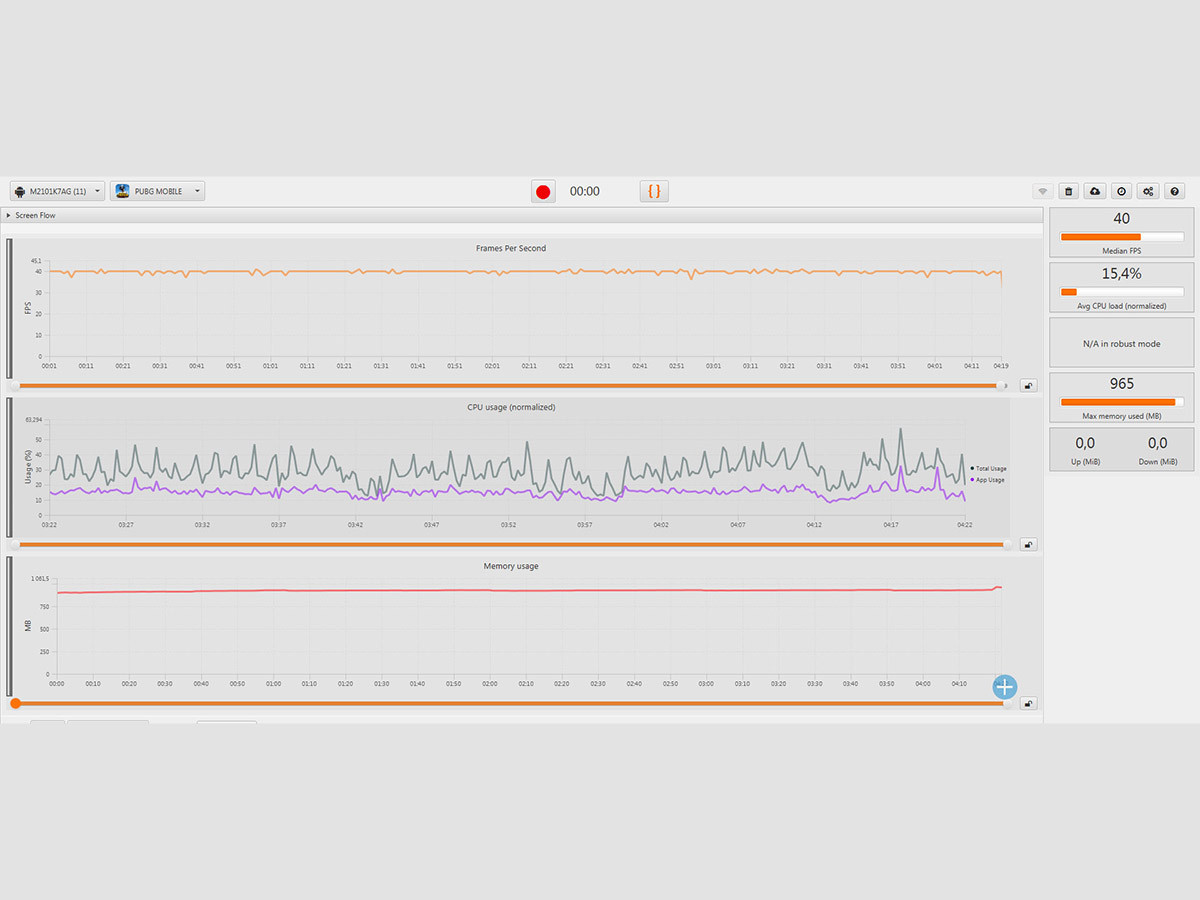Screen dimensions: 1200x900
Task: Click the Memory timeline slider left handle
Action: 15,703
